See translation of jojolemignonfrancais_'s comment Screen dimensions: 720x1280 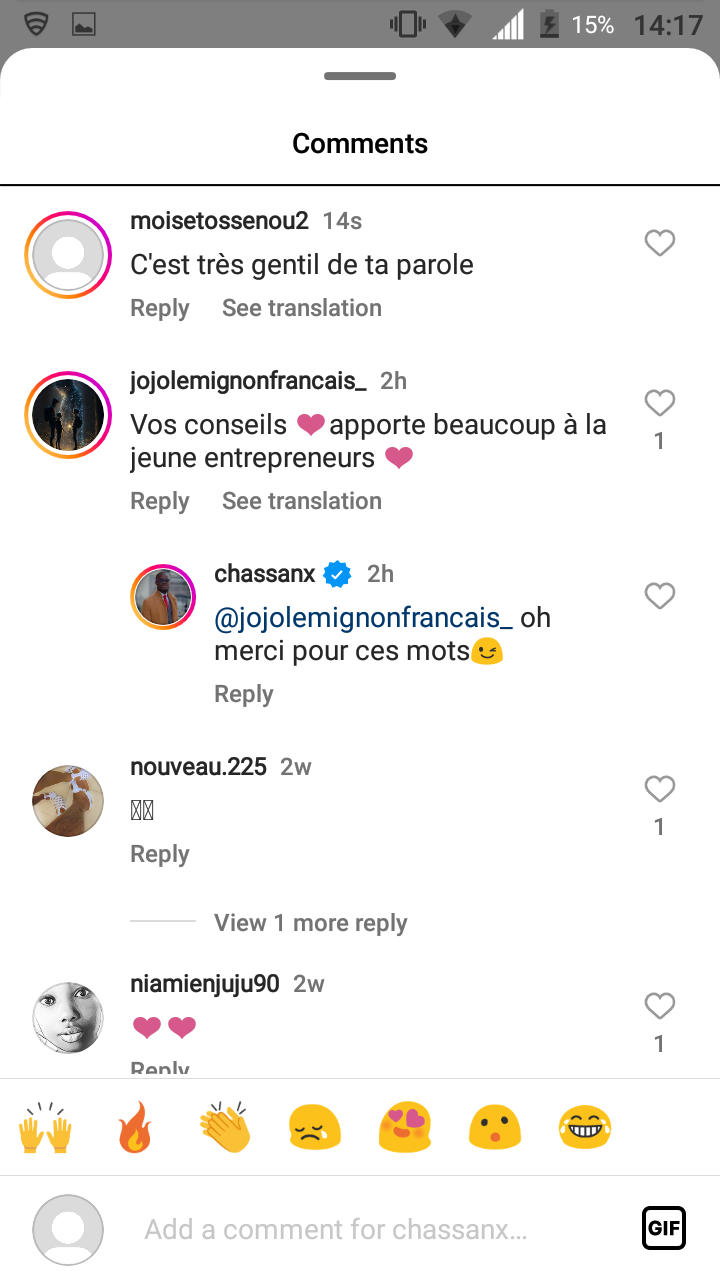click(x=302, y=501)
